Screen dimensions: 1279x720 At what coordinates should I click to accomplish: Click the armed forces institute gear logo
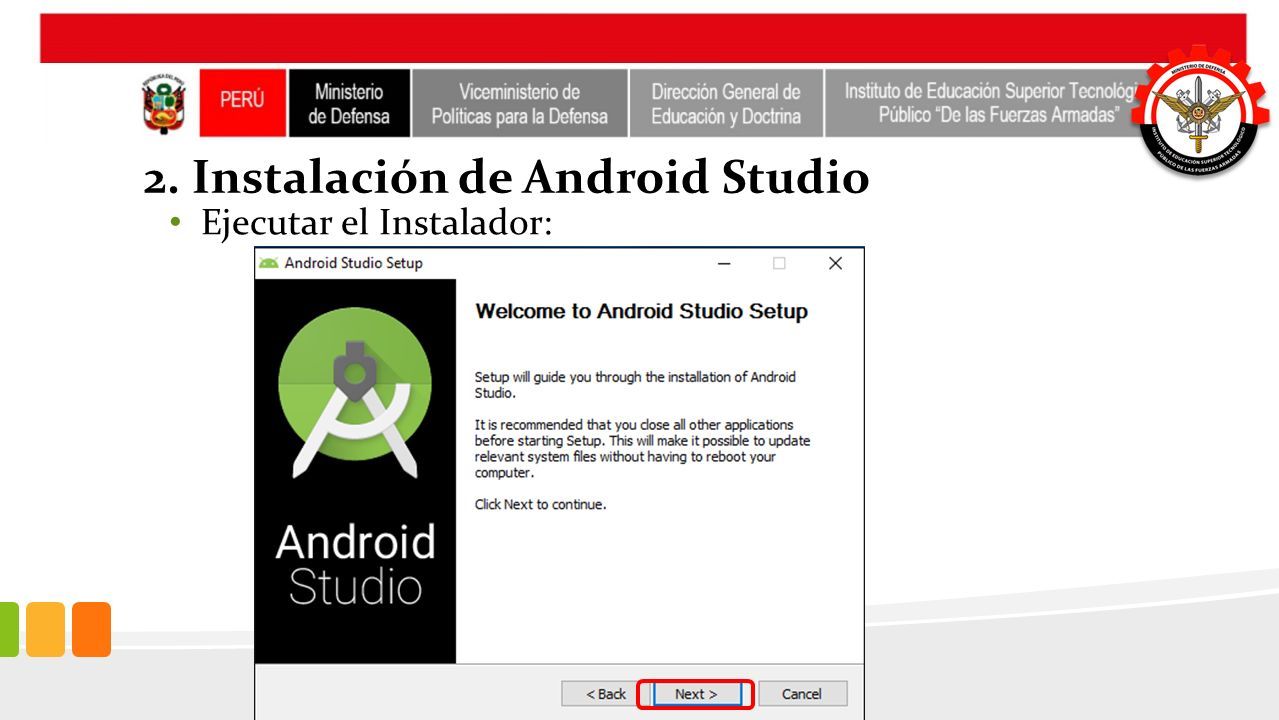(1199, 111)
